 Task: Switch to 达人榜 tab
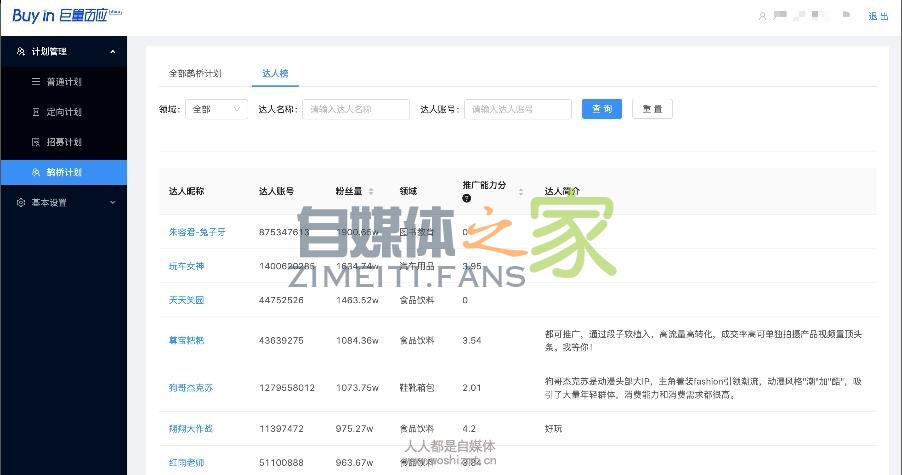tap(275, 73)
